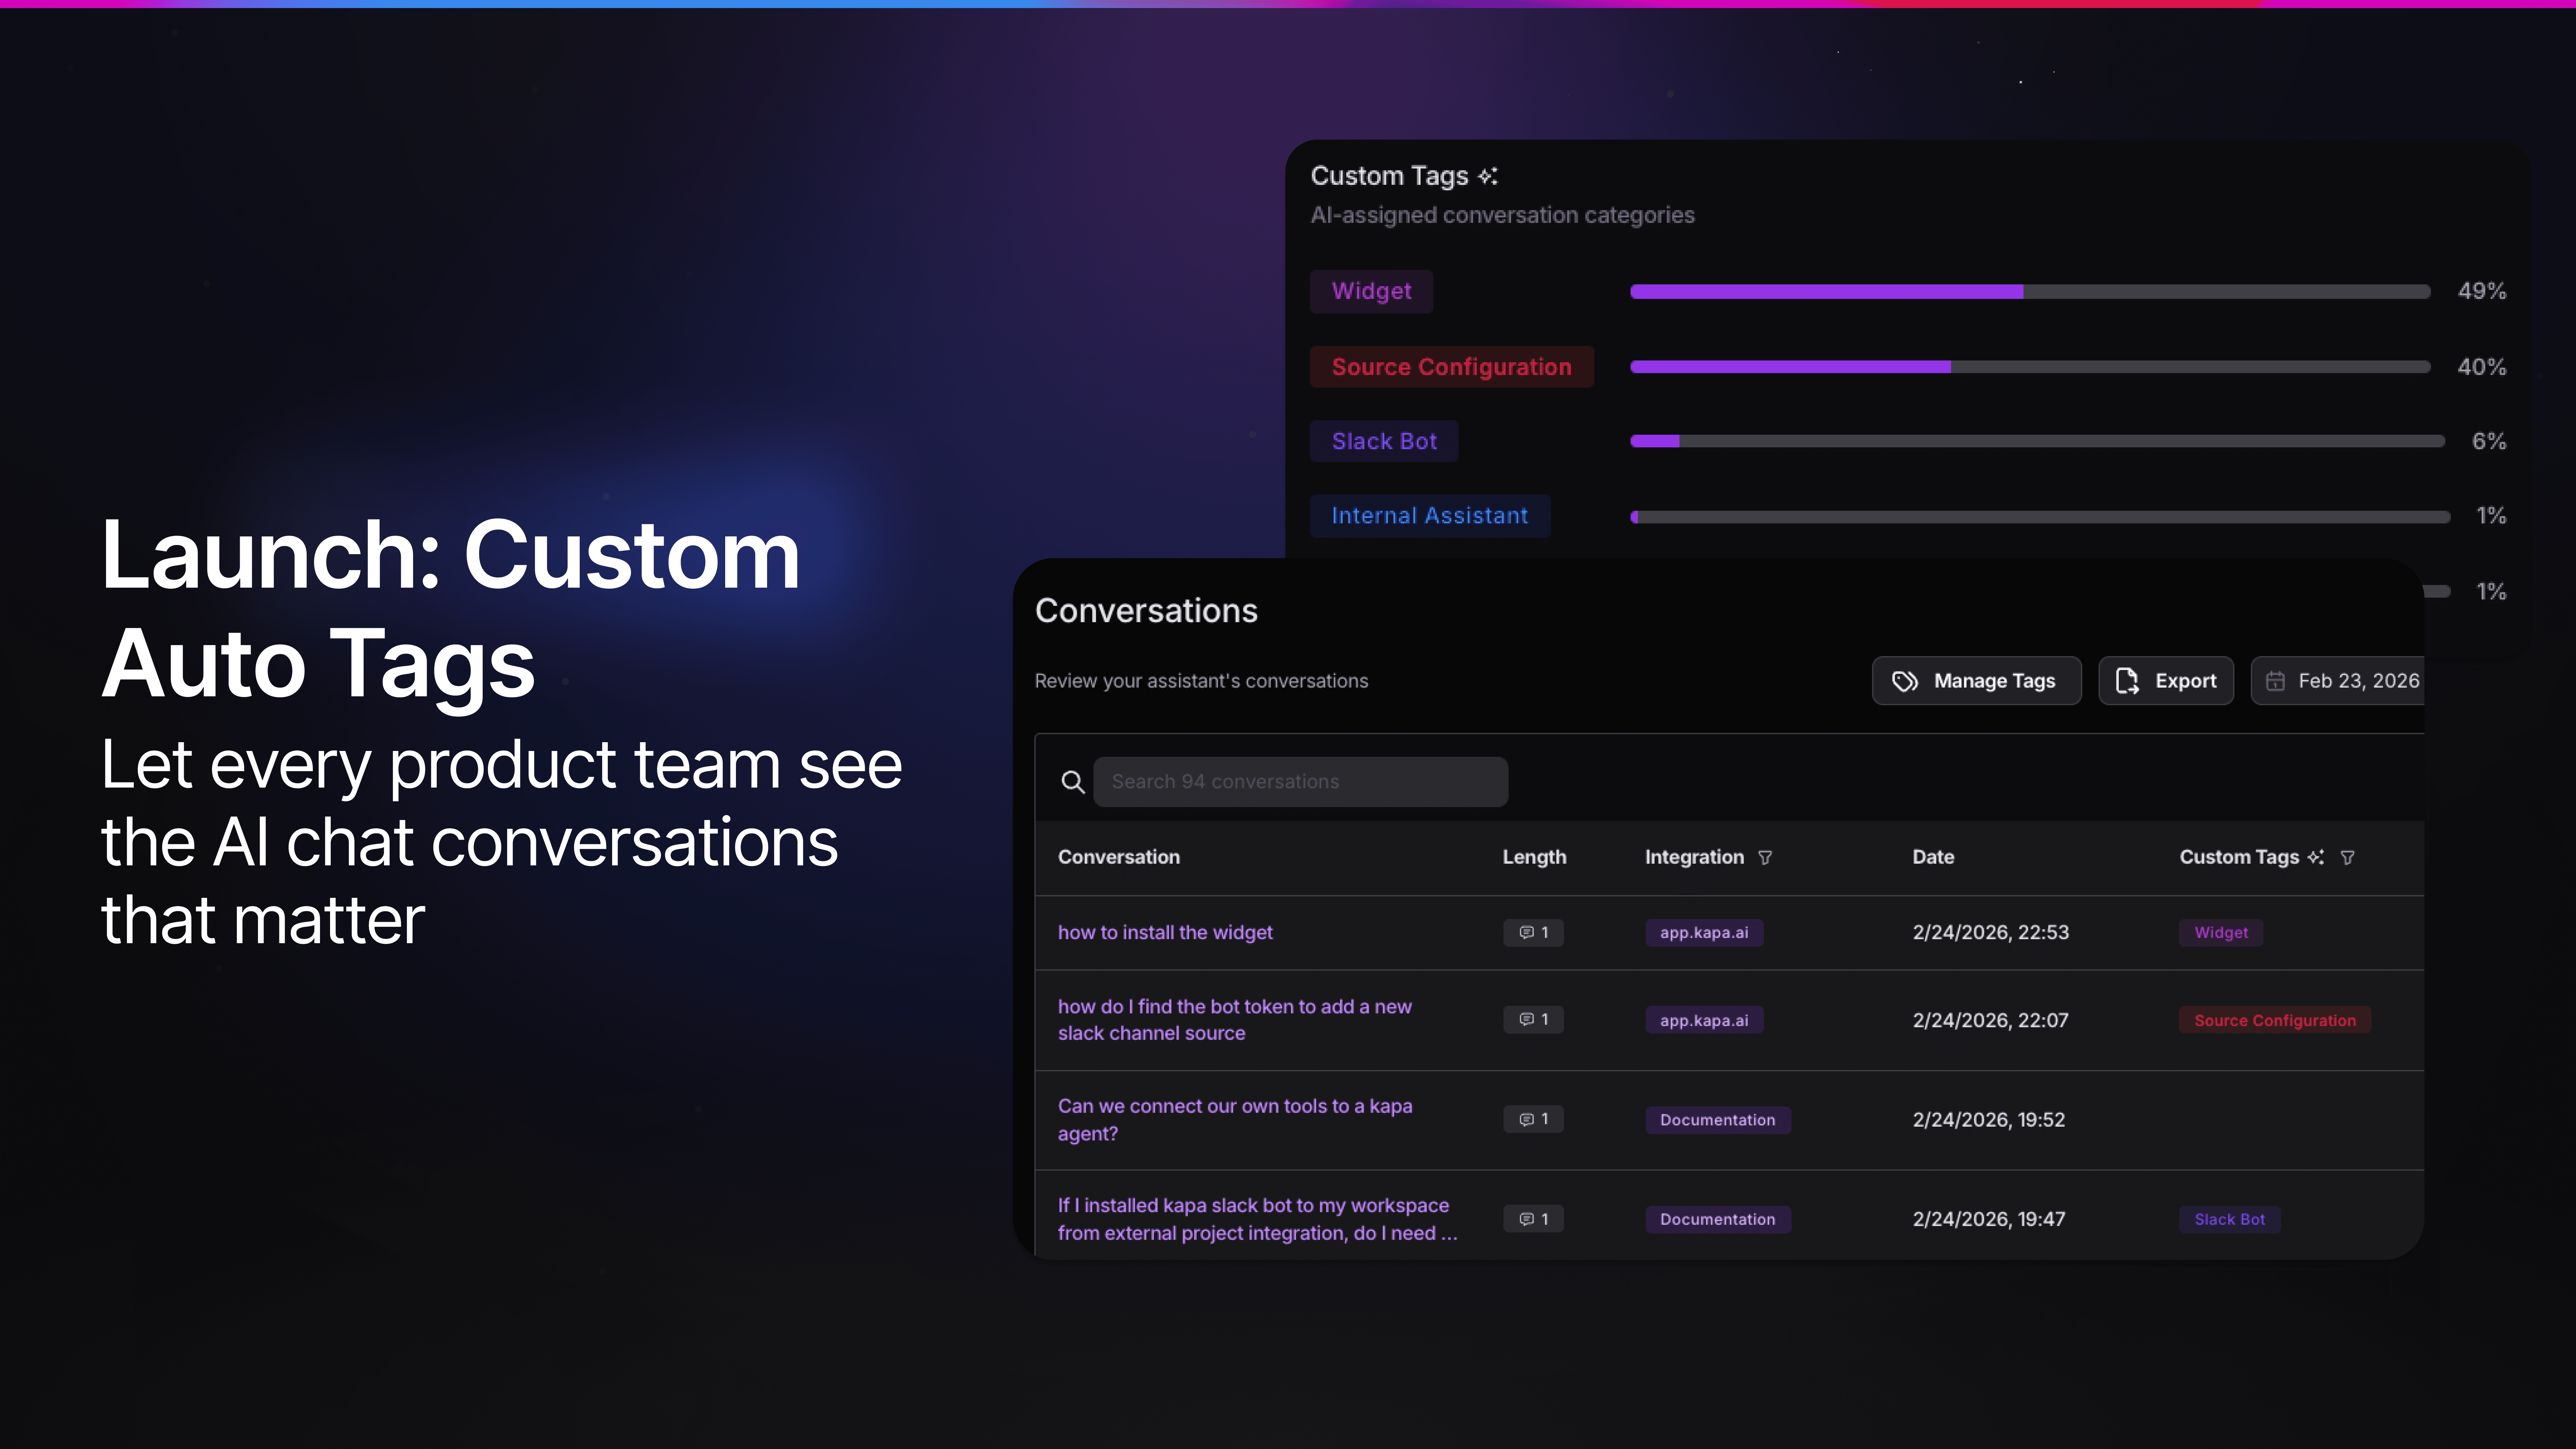Click the sparkle icon in Custom Tags column header

coord(2315,857)
